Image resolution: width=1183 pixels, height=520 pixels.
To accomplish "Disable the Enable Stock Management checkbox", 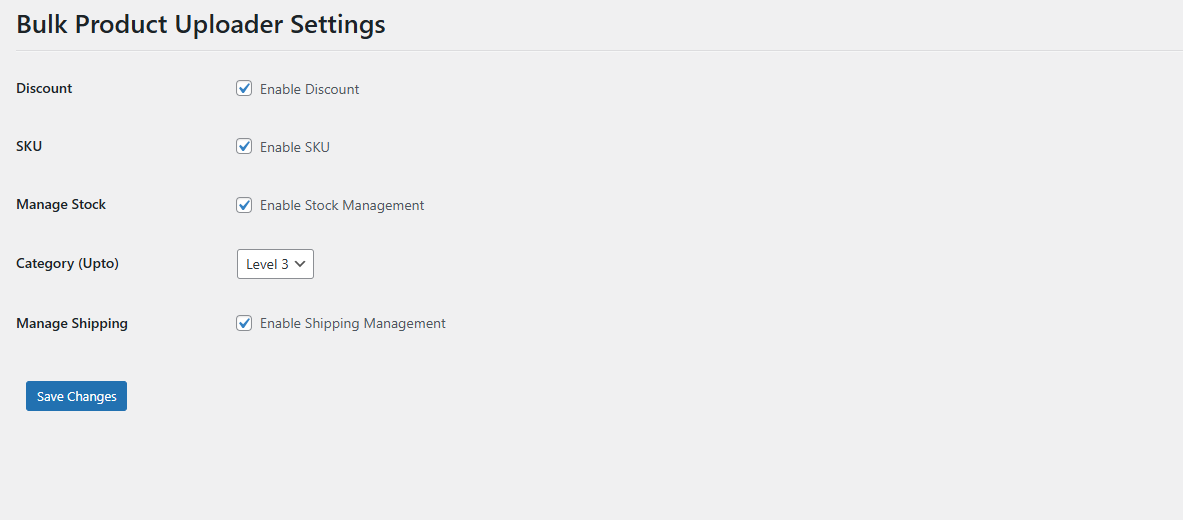I will click(x=244, y=204).
